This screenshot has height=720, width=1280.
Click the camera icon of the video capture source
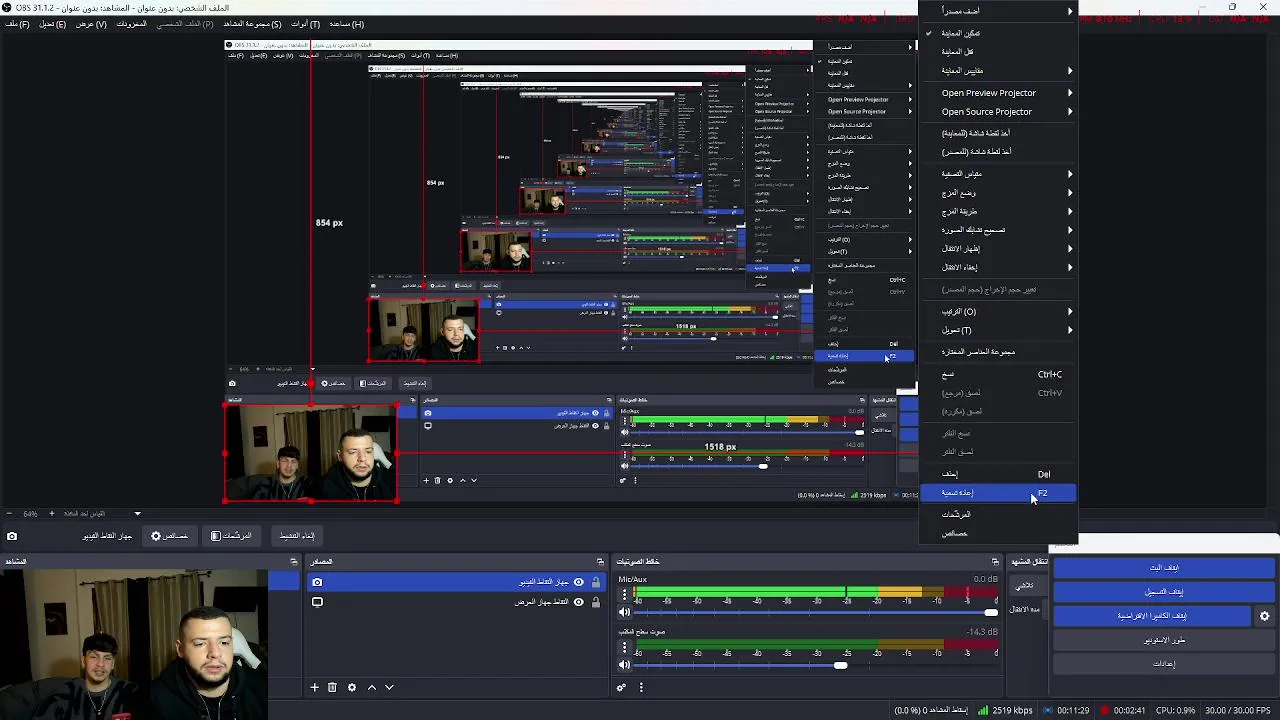pos(317,582)
